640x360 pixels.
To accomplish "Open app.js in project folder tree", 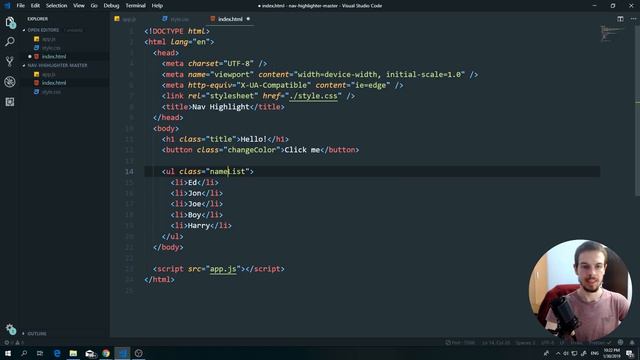I will [x=49, y=74].
